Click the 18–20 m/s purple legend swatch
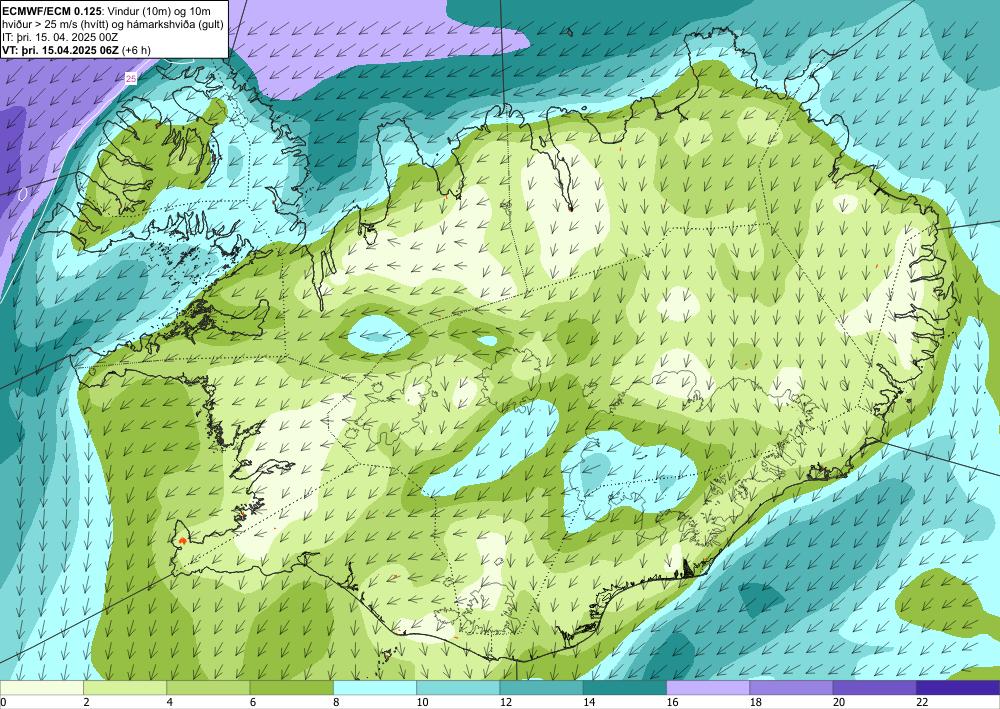The width and height of the screenshot is (1000, 709). tap(791, 687)
